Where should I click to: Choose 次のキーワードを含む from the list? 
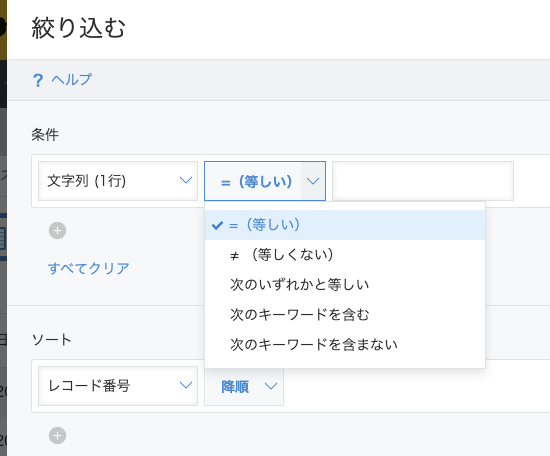pos(345,315)
